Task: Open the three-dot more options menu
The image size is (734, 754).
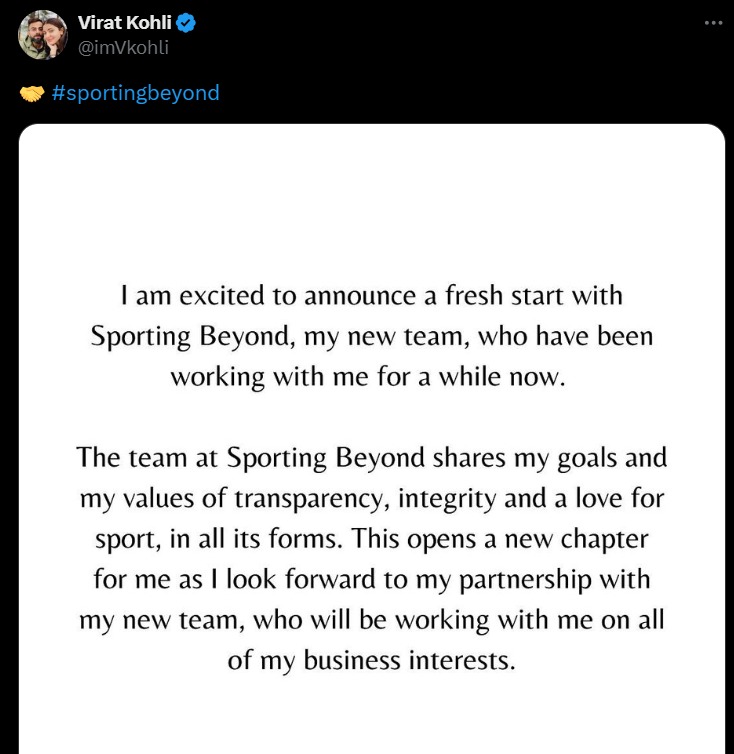Action: tap(712, 23)
